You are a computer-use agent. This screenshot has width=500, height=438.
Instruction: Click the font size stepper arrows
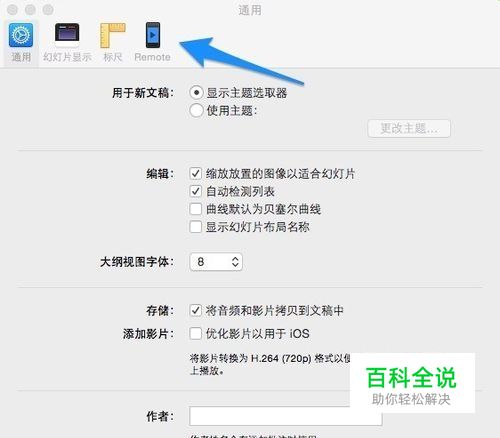pos(235,262)
